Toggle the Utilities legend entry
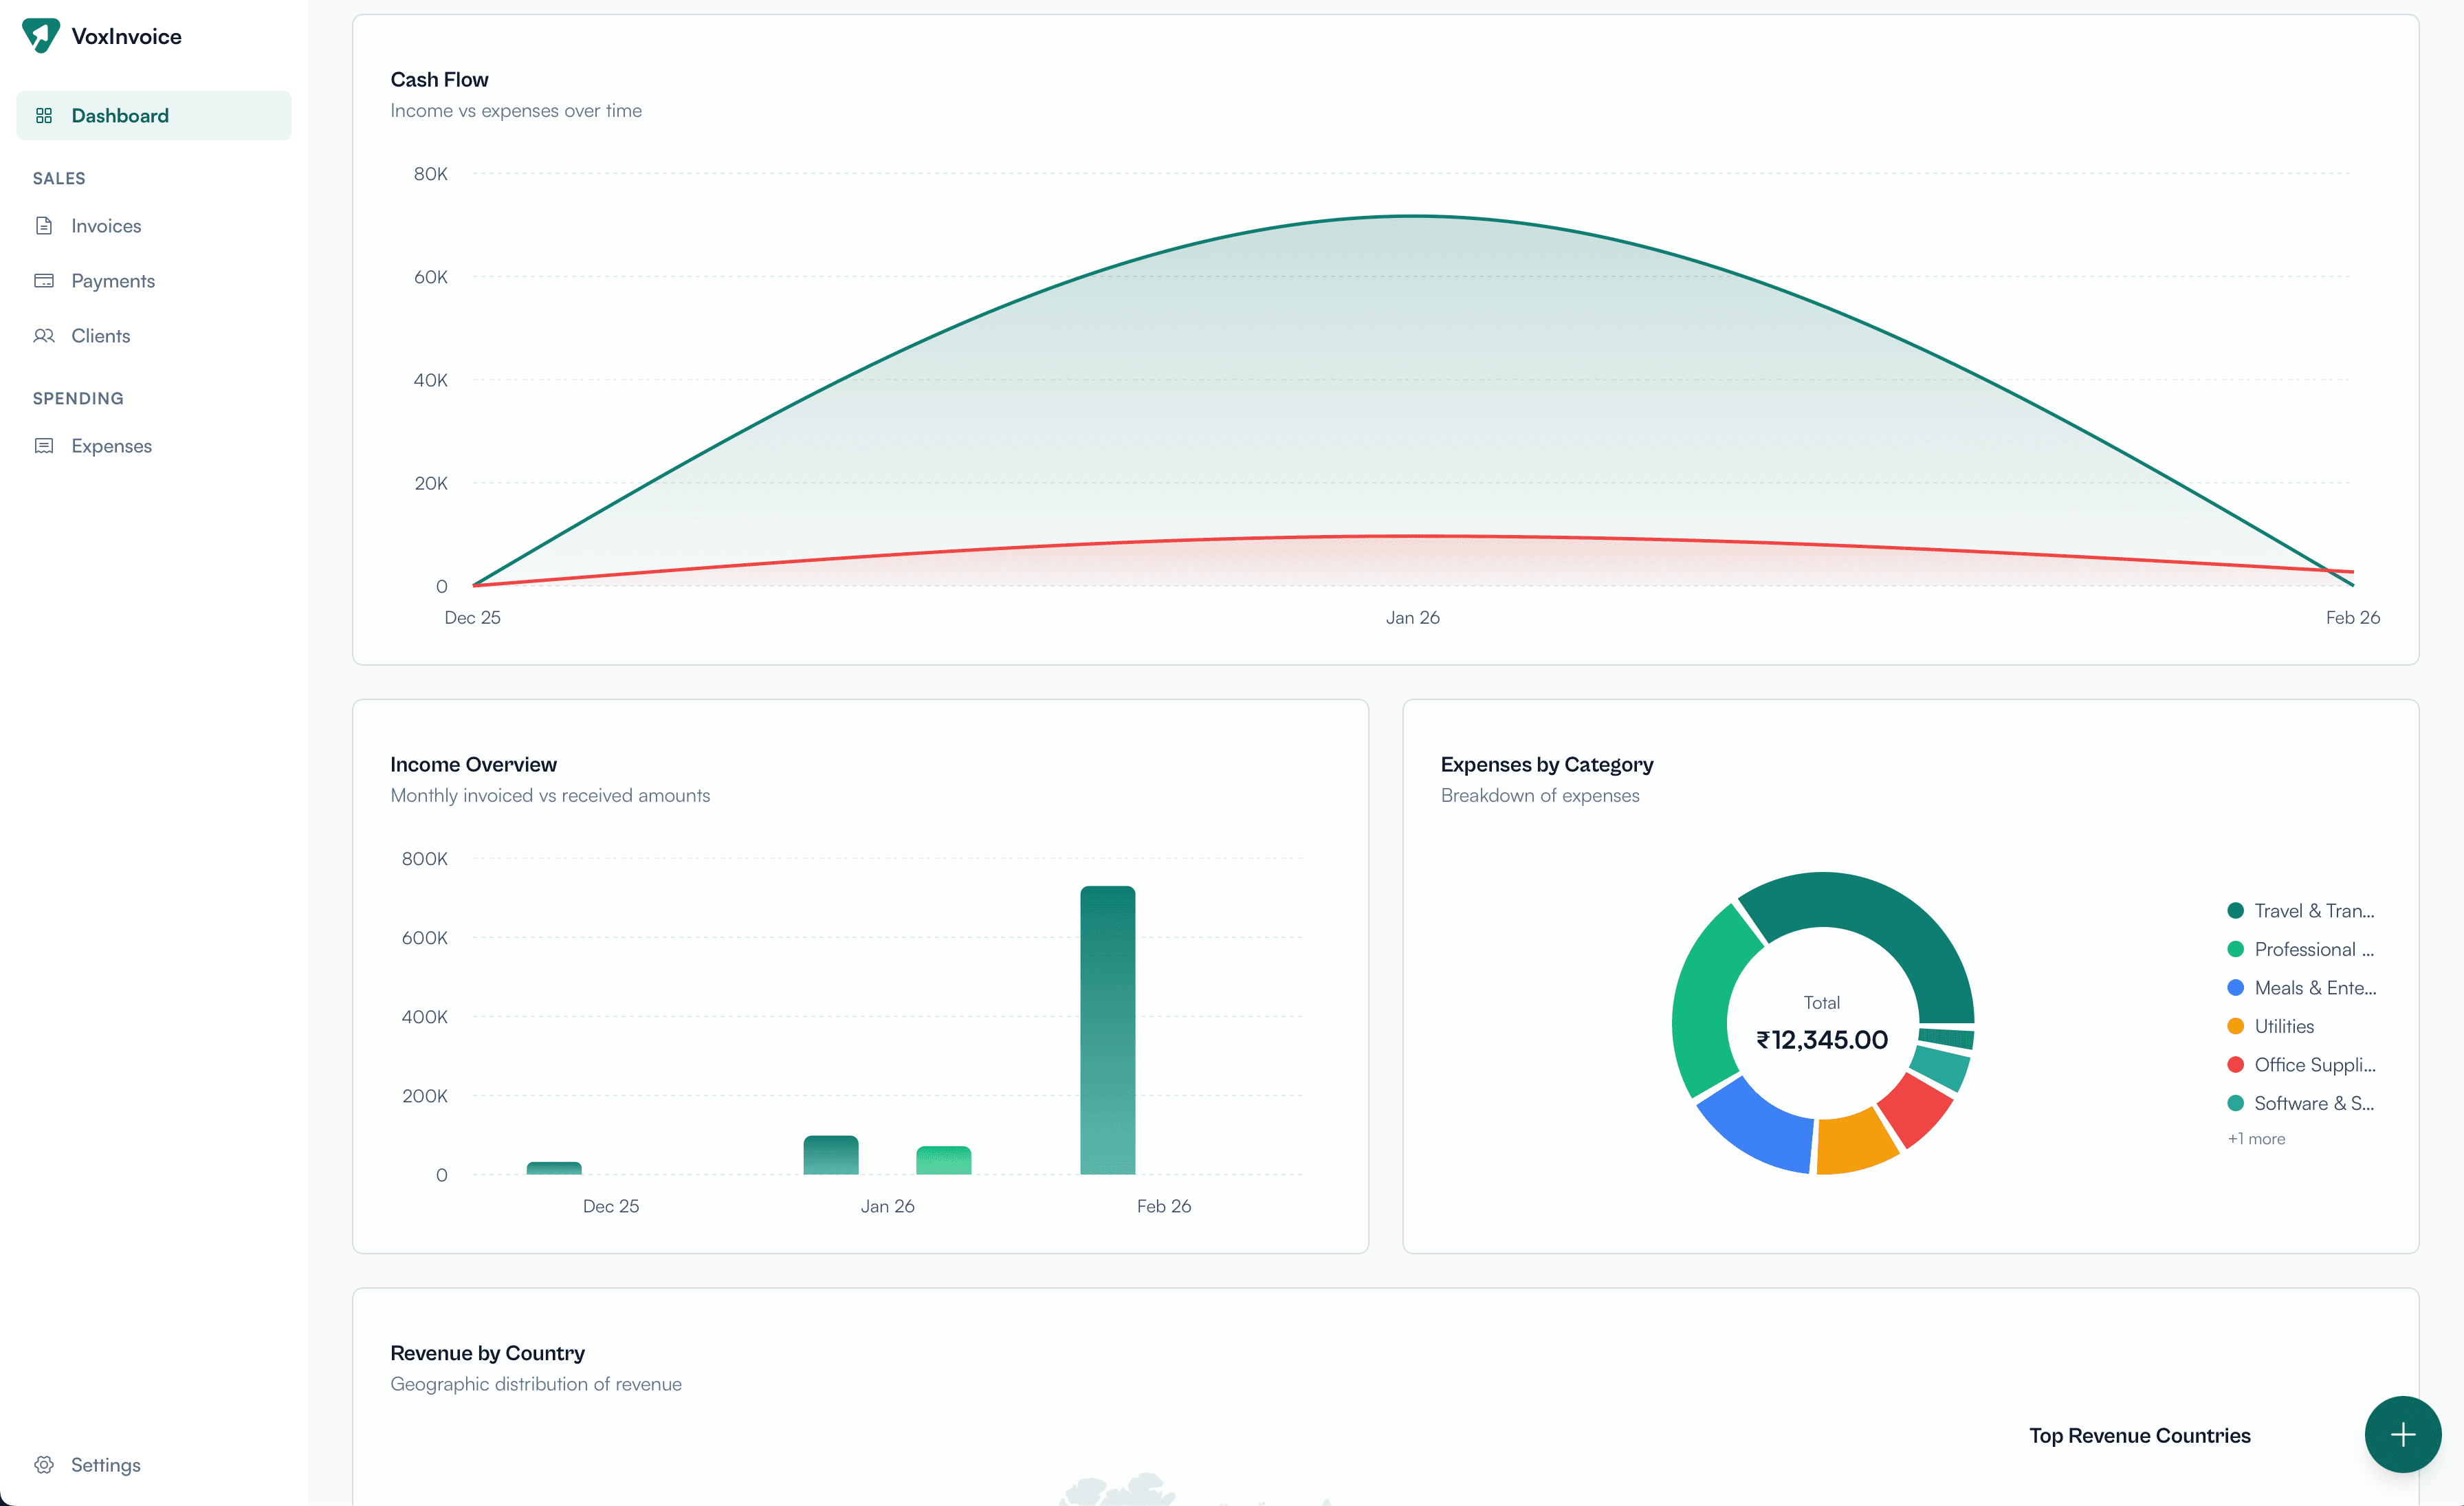This screenshot has width=2464, height=1506. pyautogui.click(x=2283, y=1026)
